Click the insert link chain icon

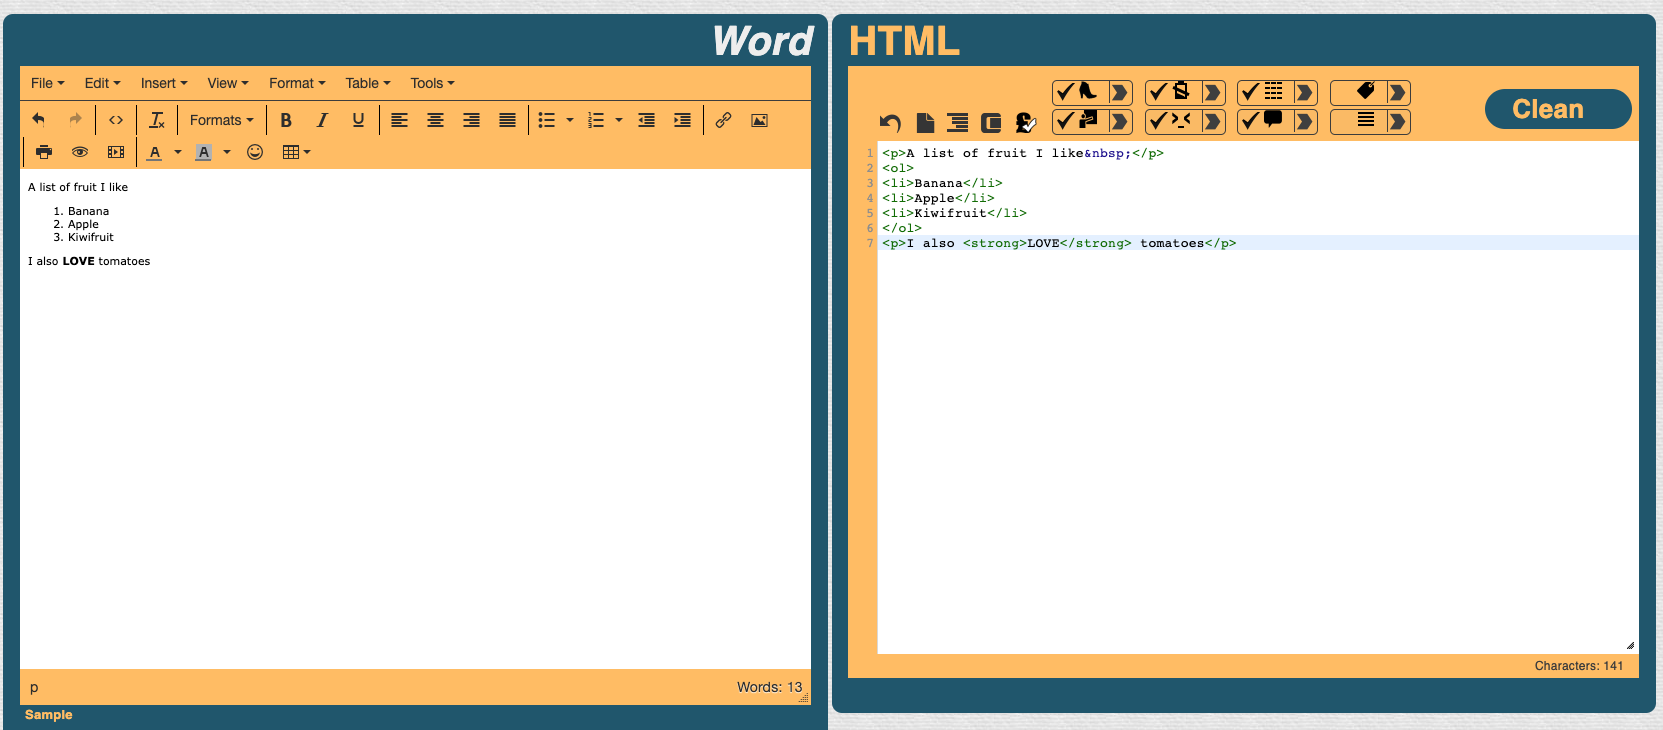tap(723, 120)
